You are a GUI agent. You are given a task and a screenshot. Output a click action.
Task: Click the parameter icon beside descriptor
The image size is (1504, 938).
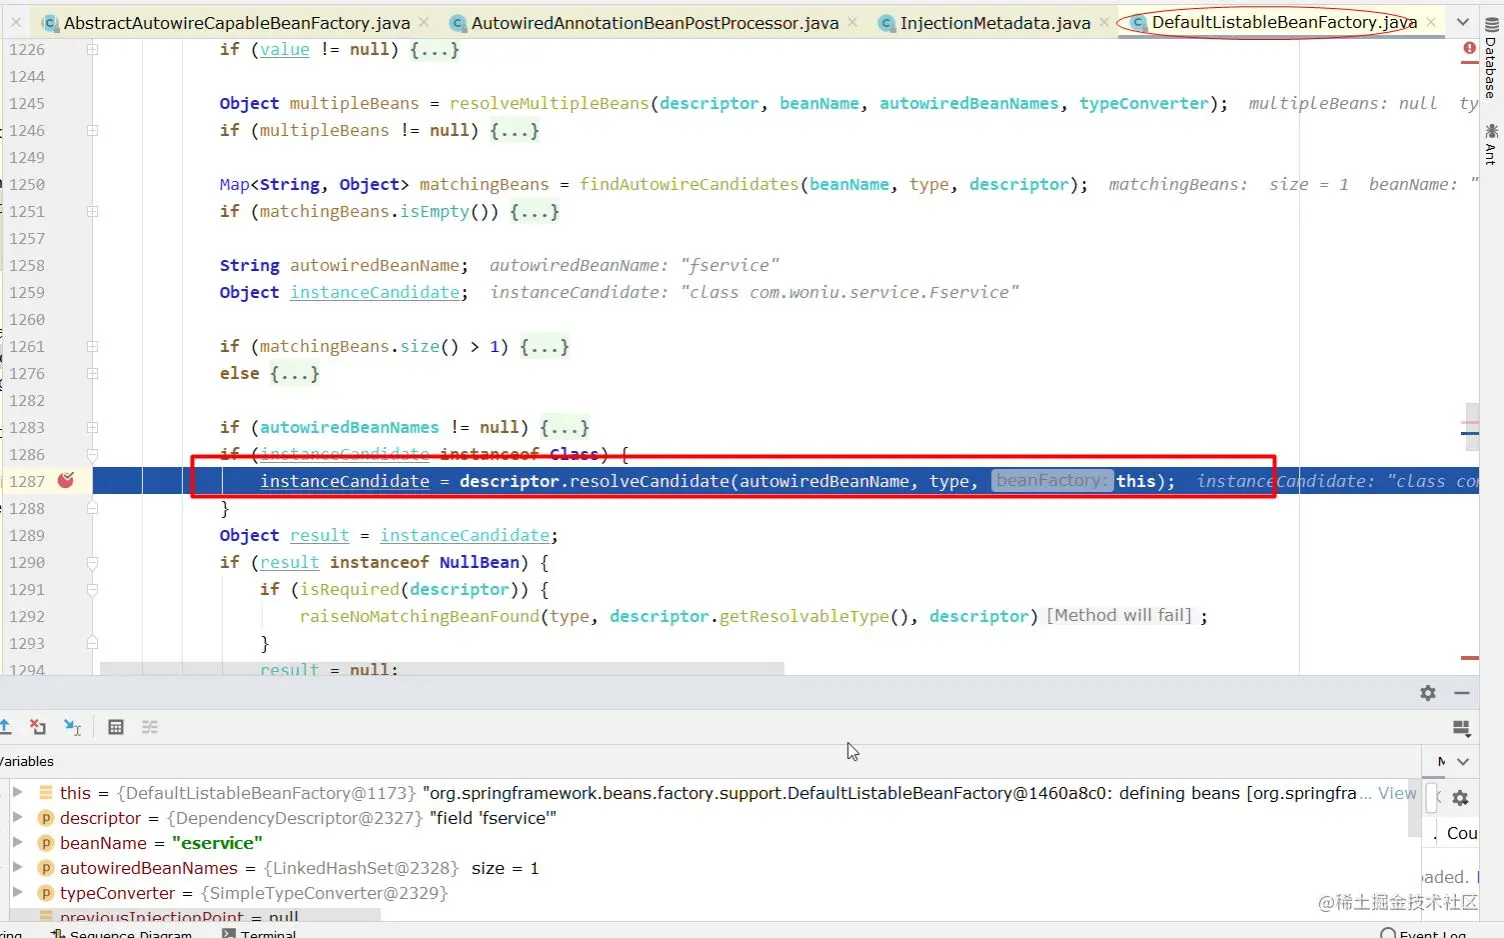45,818
